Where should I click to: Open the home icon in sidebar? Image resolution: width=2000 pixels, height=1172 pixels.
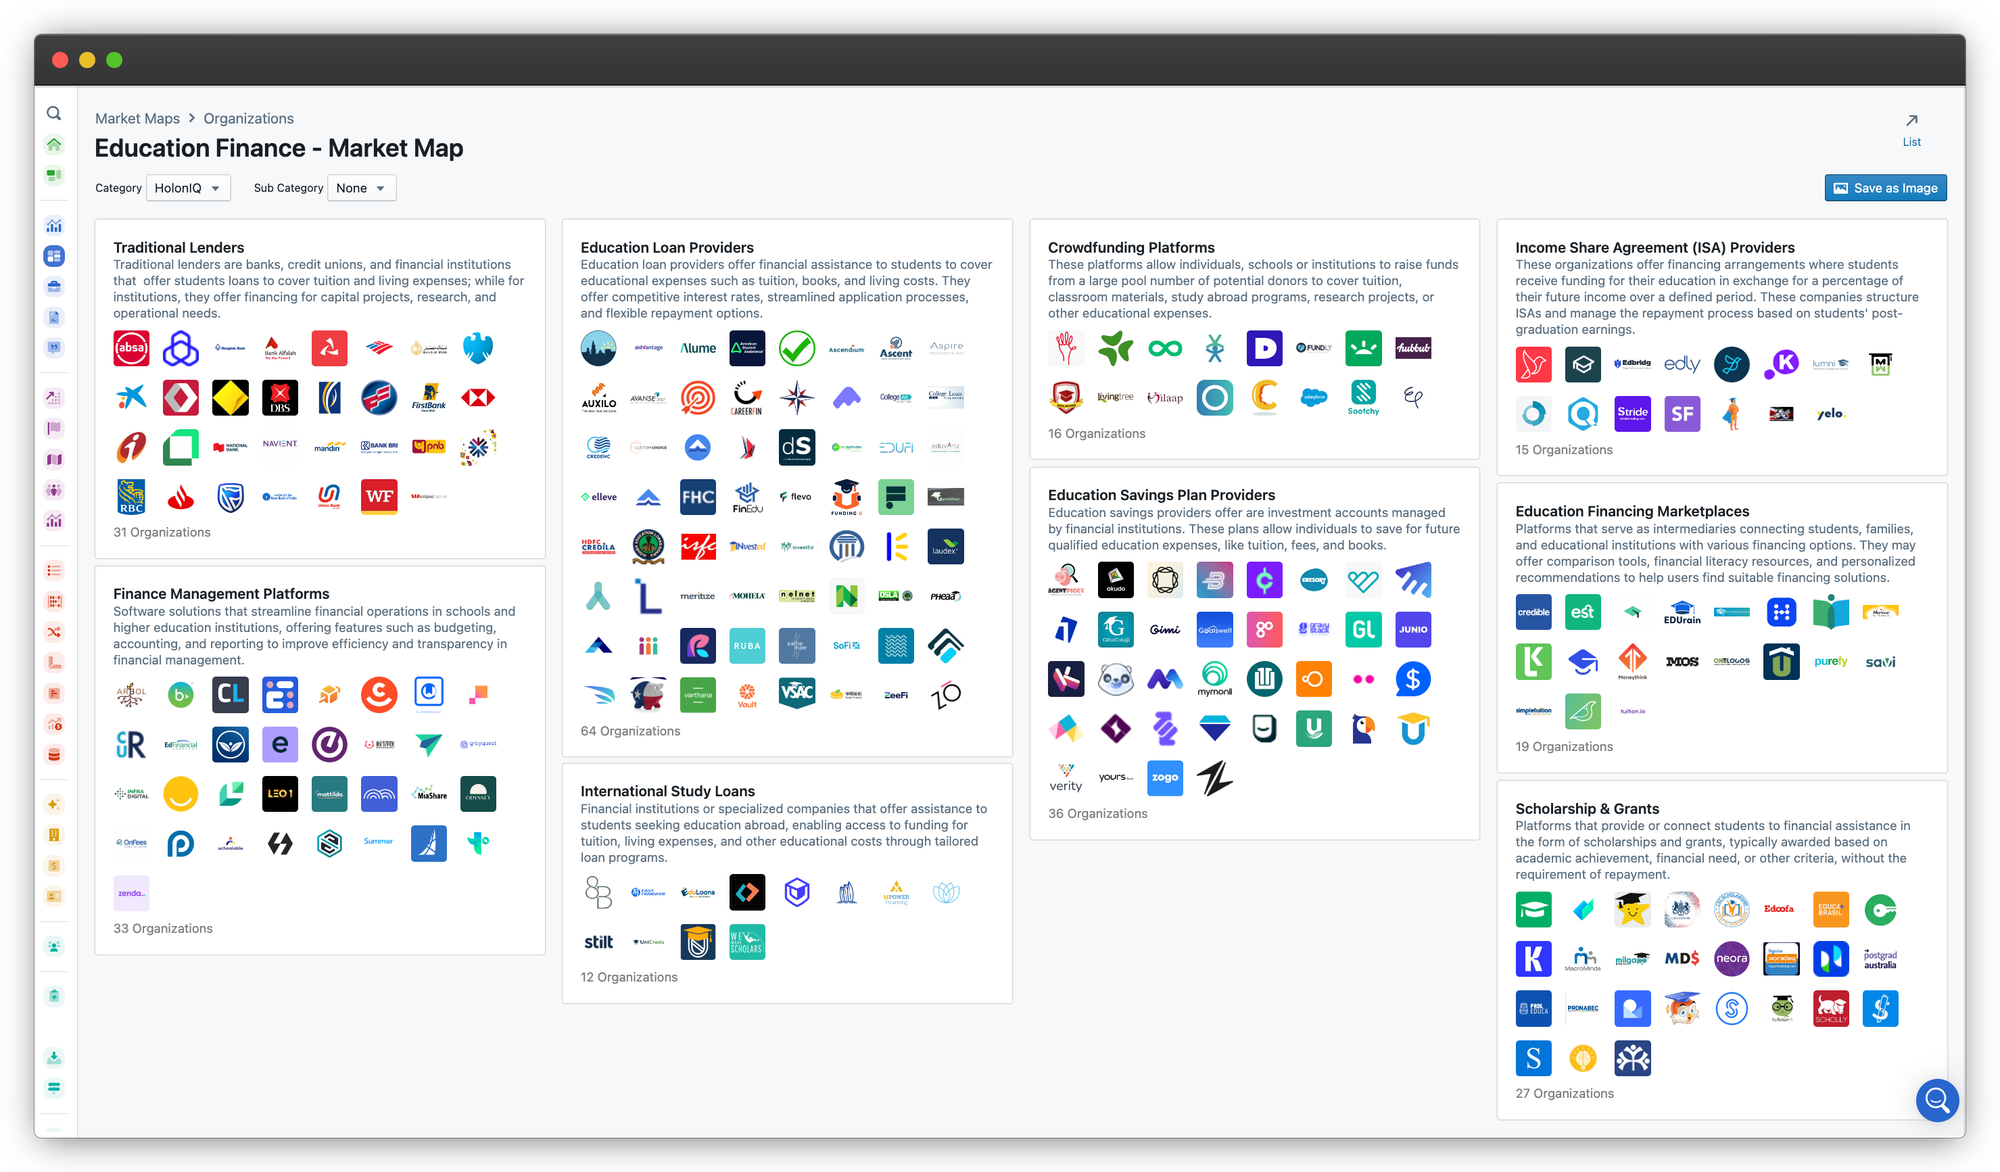54,145
